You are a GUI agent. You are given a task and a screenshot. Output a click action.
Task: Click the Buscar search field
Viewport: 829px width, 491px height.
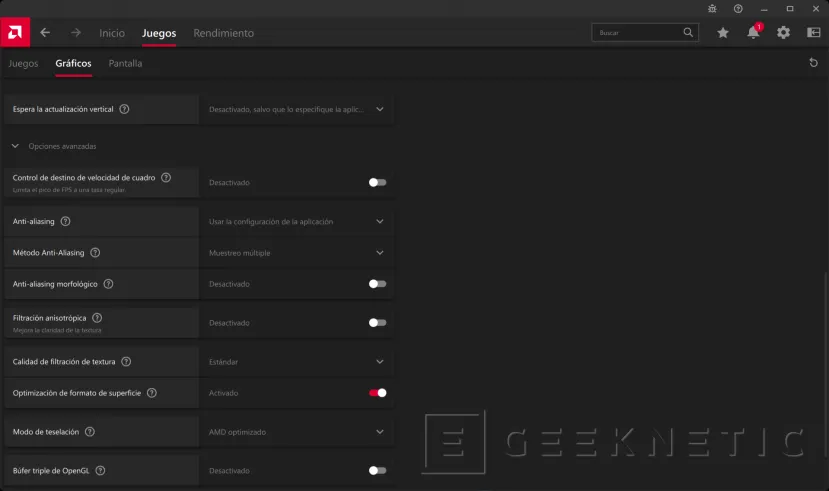(638, 33)
